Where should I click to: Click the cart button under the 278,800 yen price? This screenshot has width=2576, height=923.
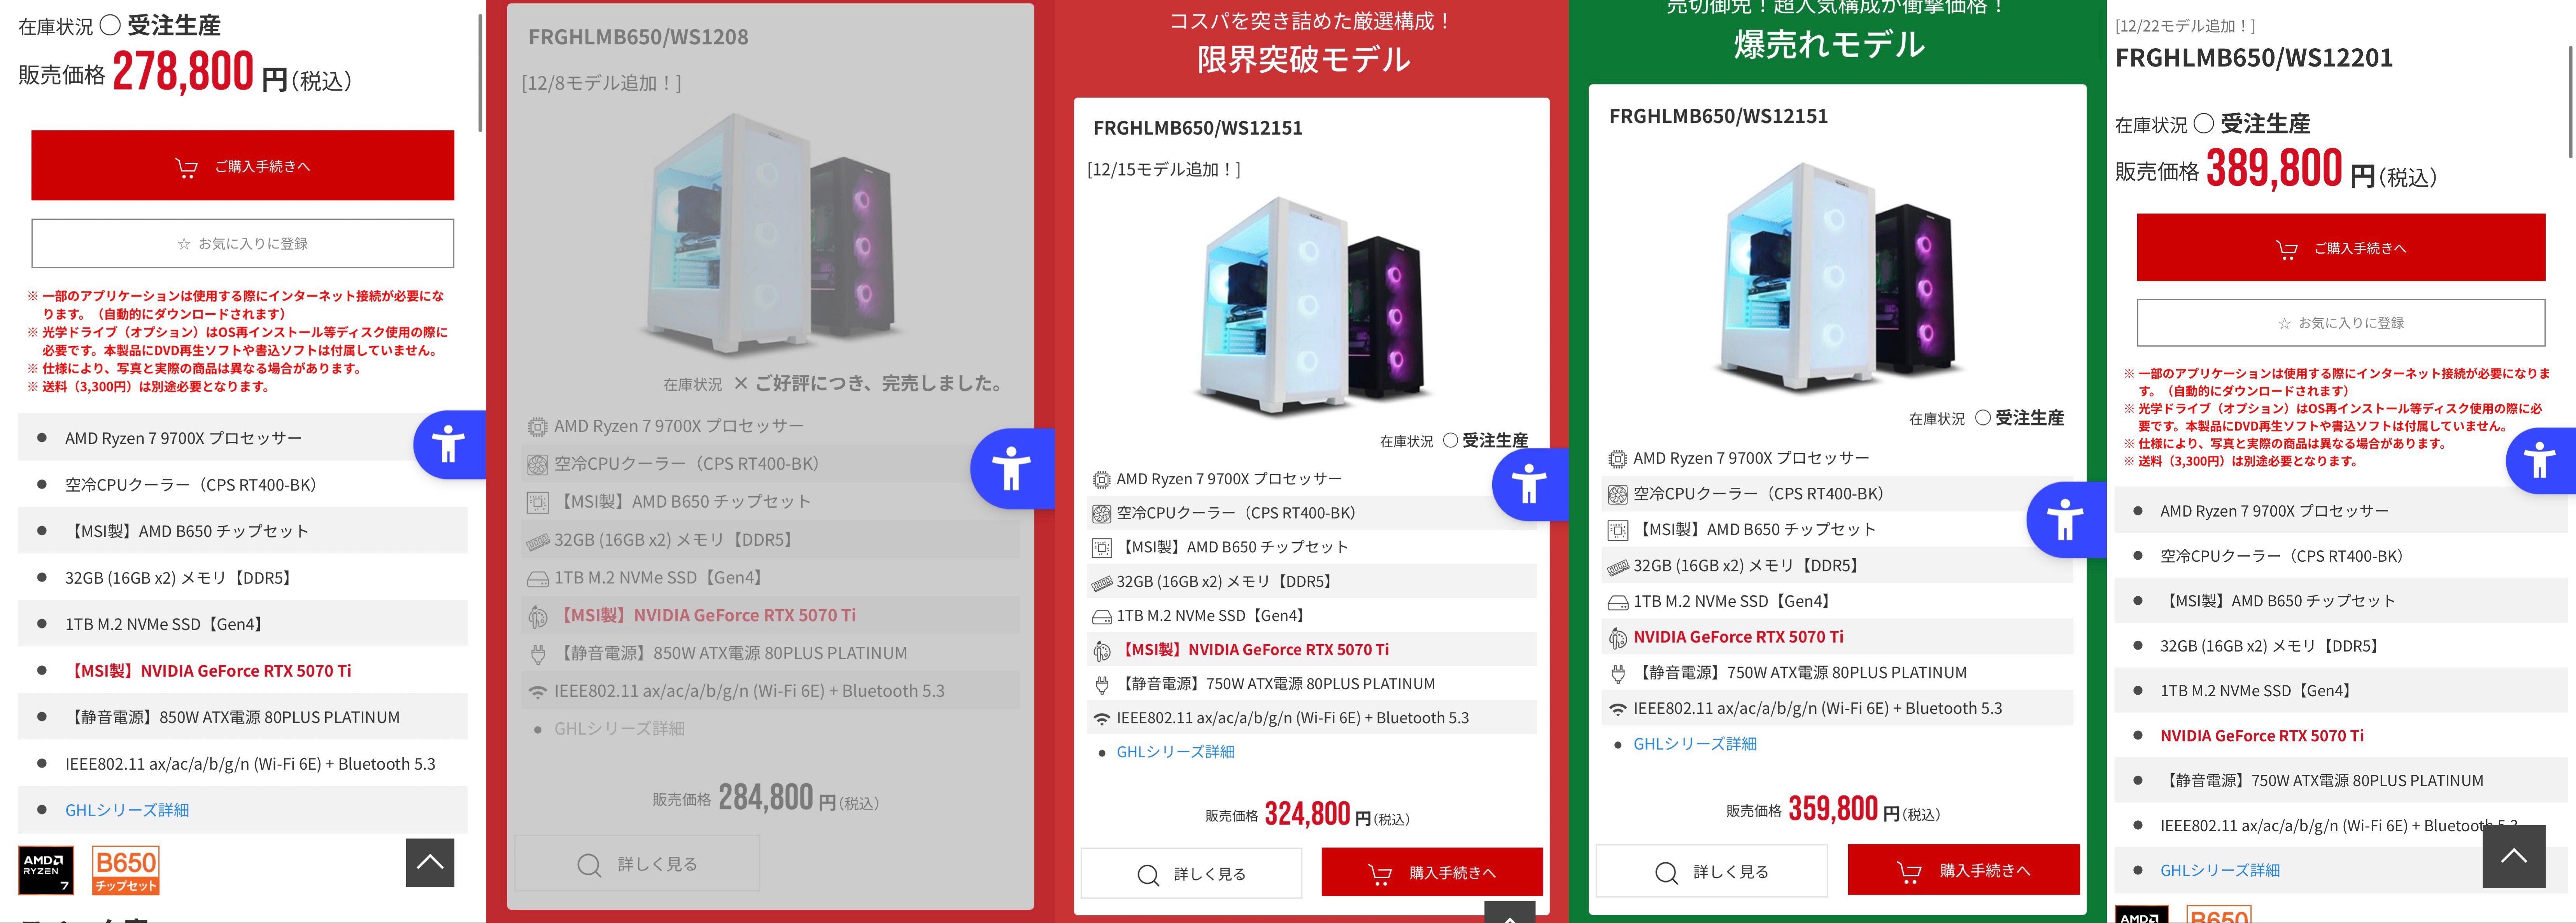(242, 166)
